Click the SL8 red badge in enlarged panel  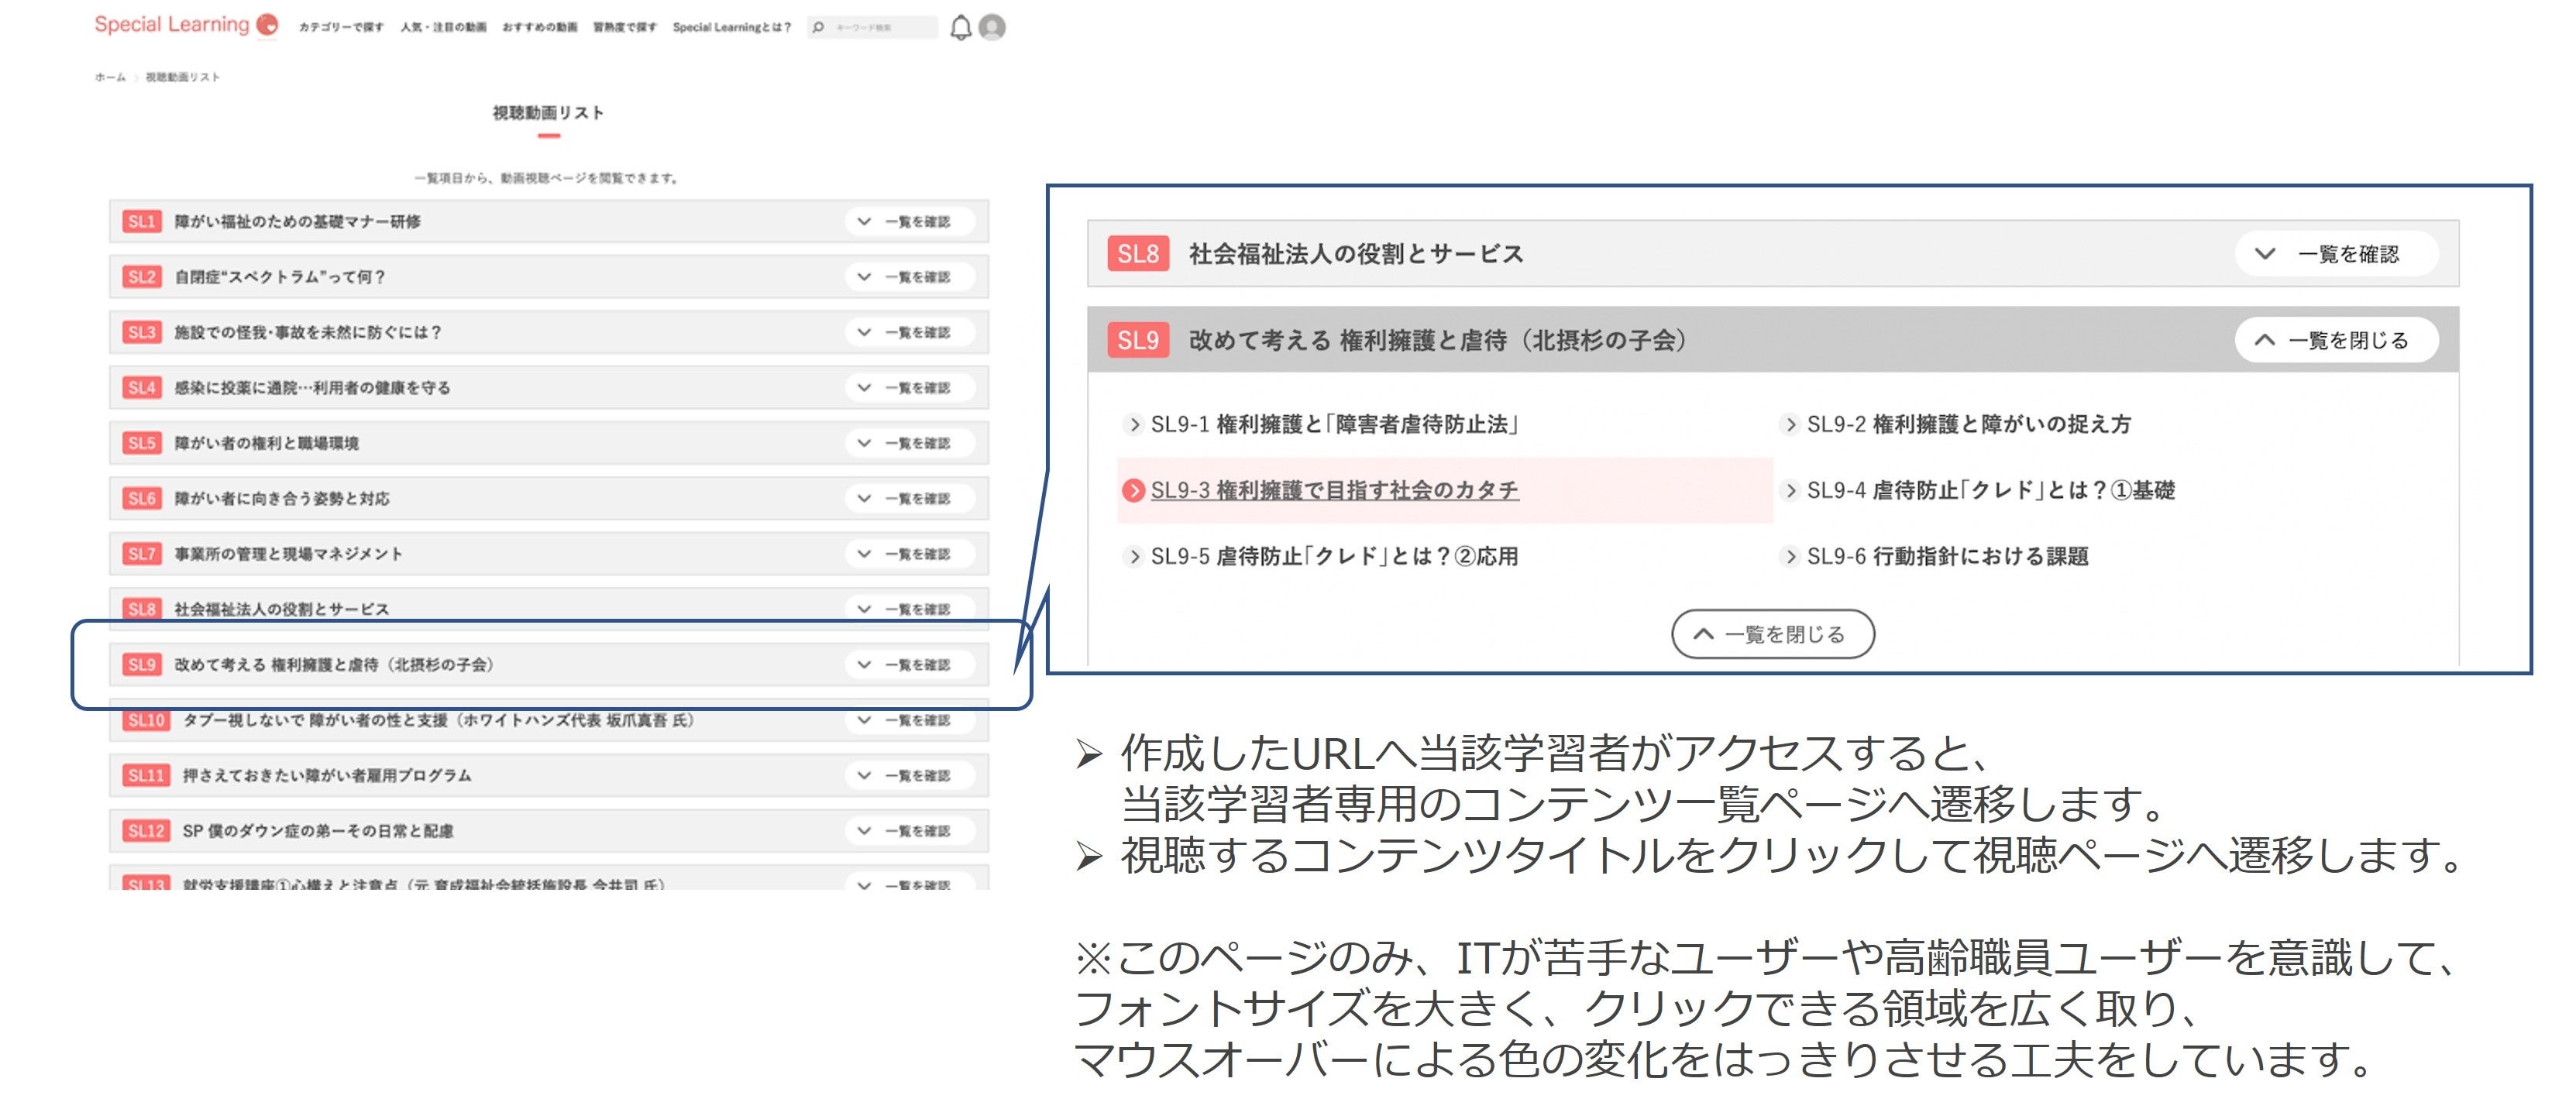(x=1137, y=254)
